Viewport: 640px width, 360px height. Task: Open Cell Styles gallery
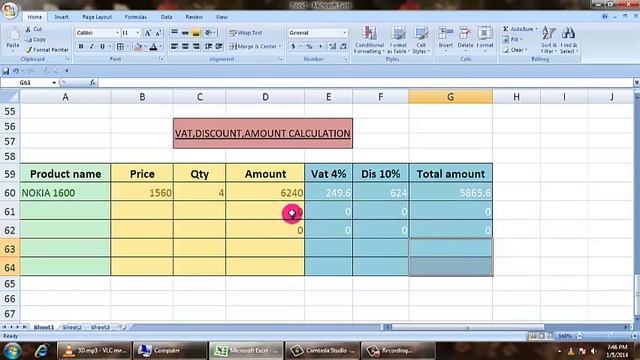[x=420, y=40]
